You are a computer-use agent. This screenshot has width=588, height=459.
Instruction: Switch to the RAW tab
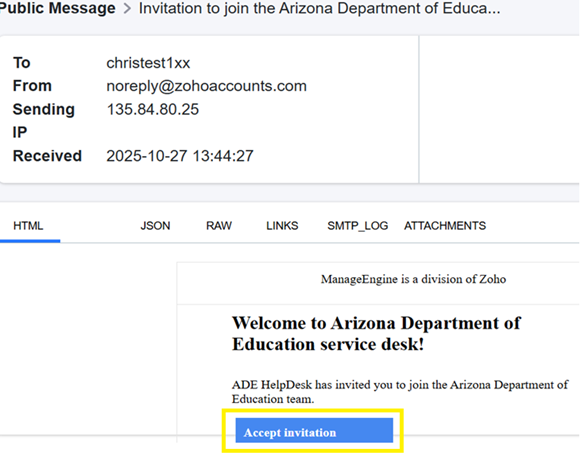[219, 226]
